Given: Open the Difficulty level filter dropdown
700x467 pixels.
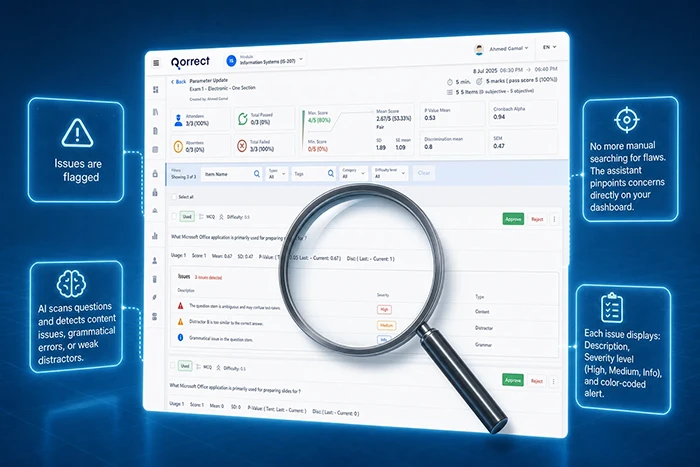Looking at the screenshot, I should click(390, 173).
